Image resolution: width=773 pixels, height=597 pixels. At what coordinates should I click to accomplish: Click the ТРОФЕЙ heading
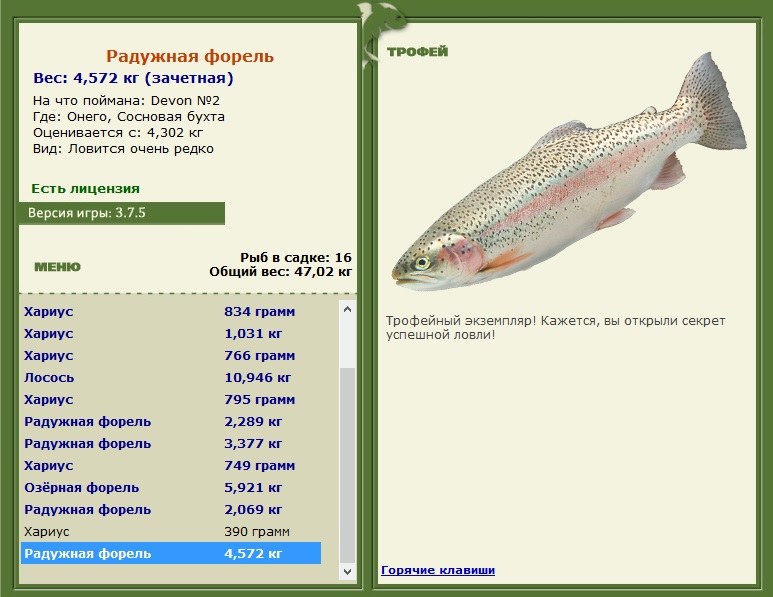[x=418, y=51]
